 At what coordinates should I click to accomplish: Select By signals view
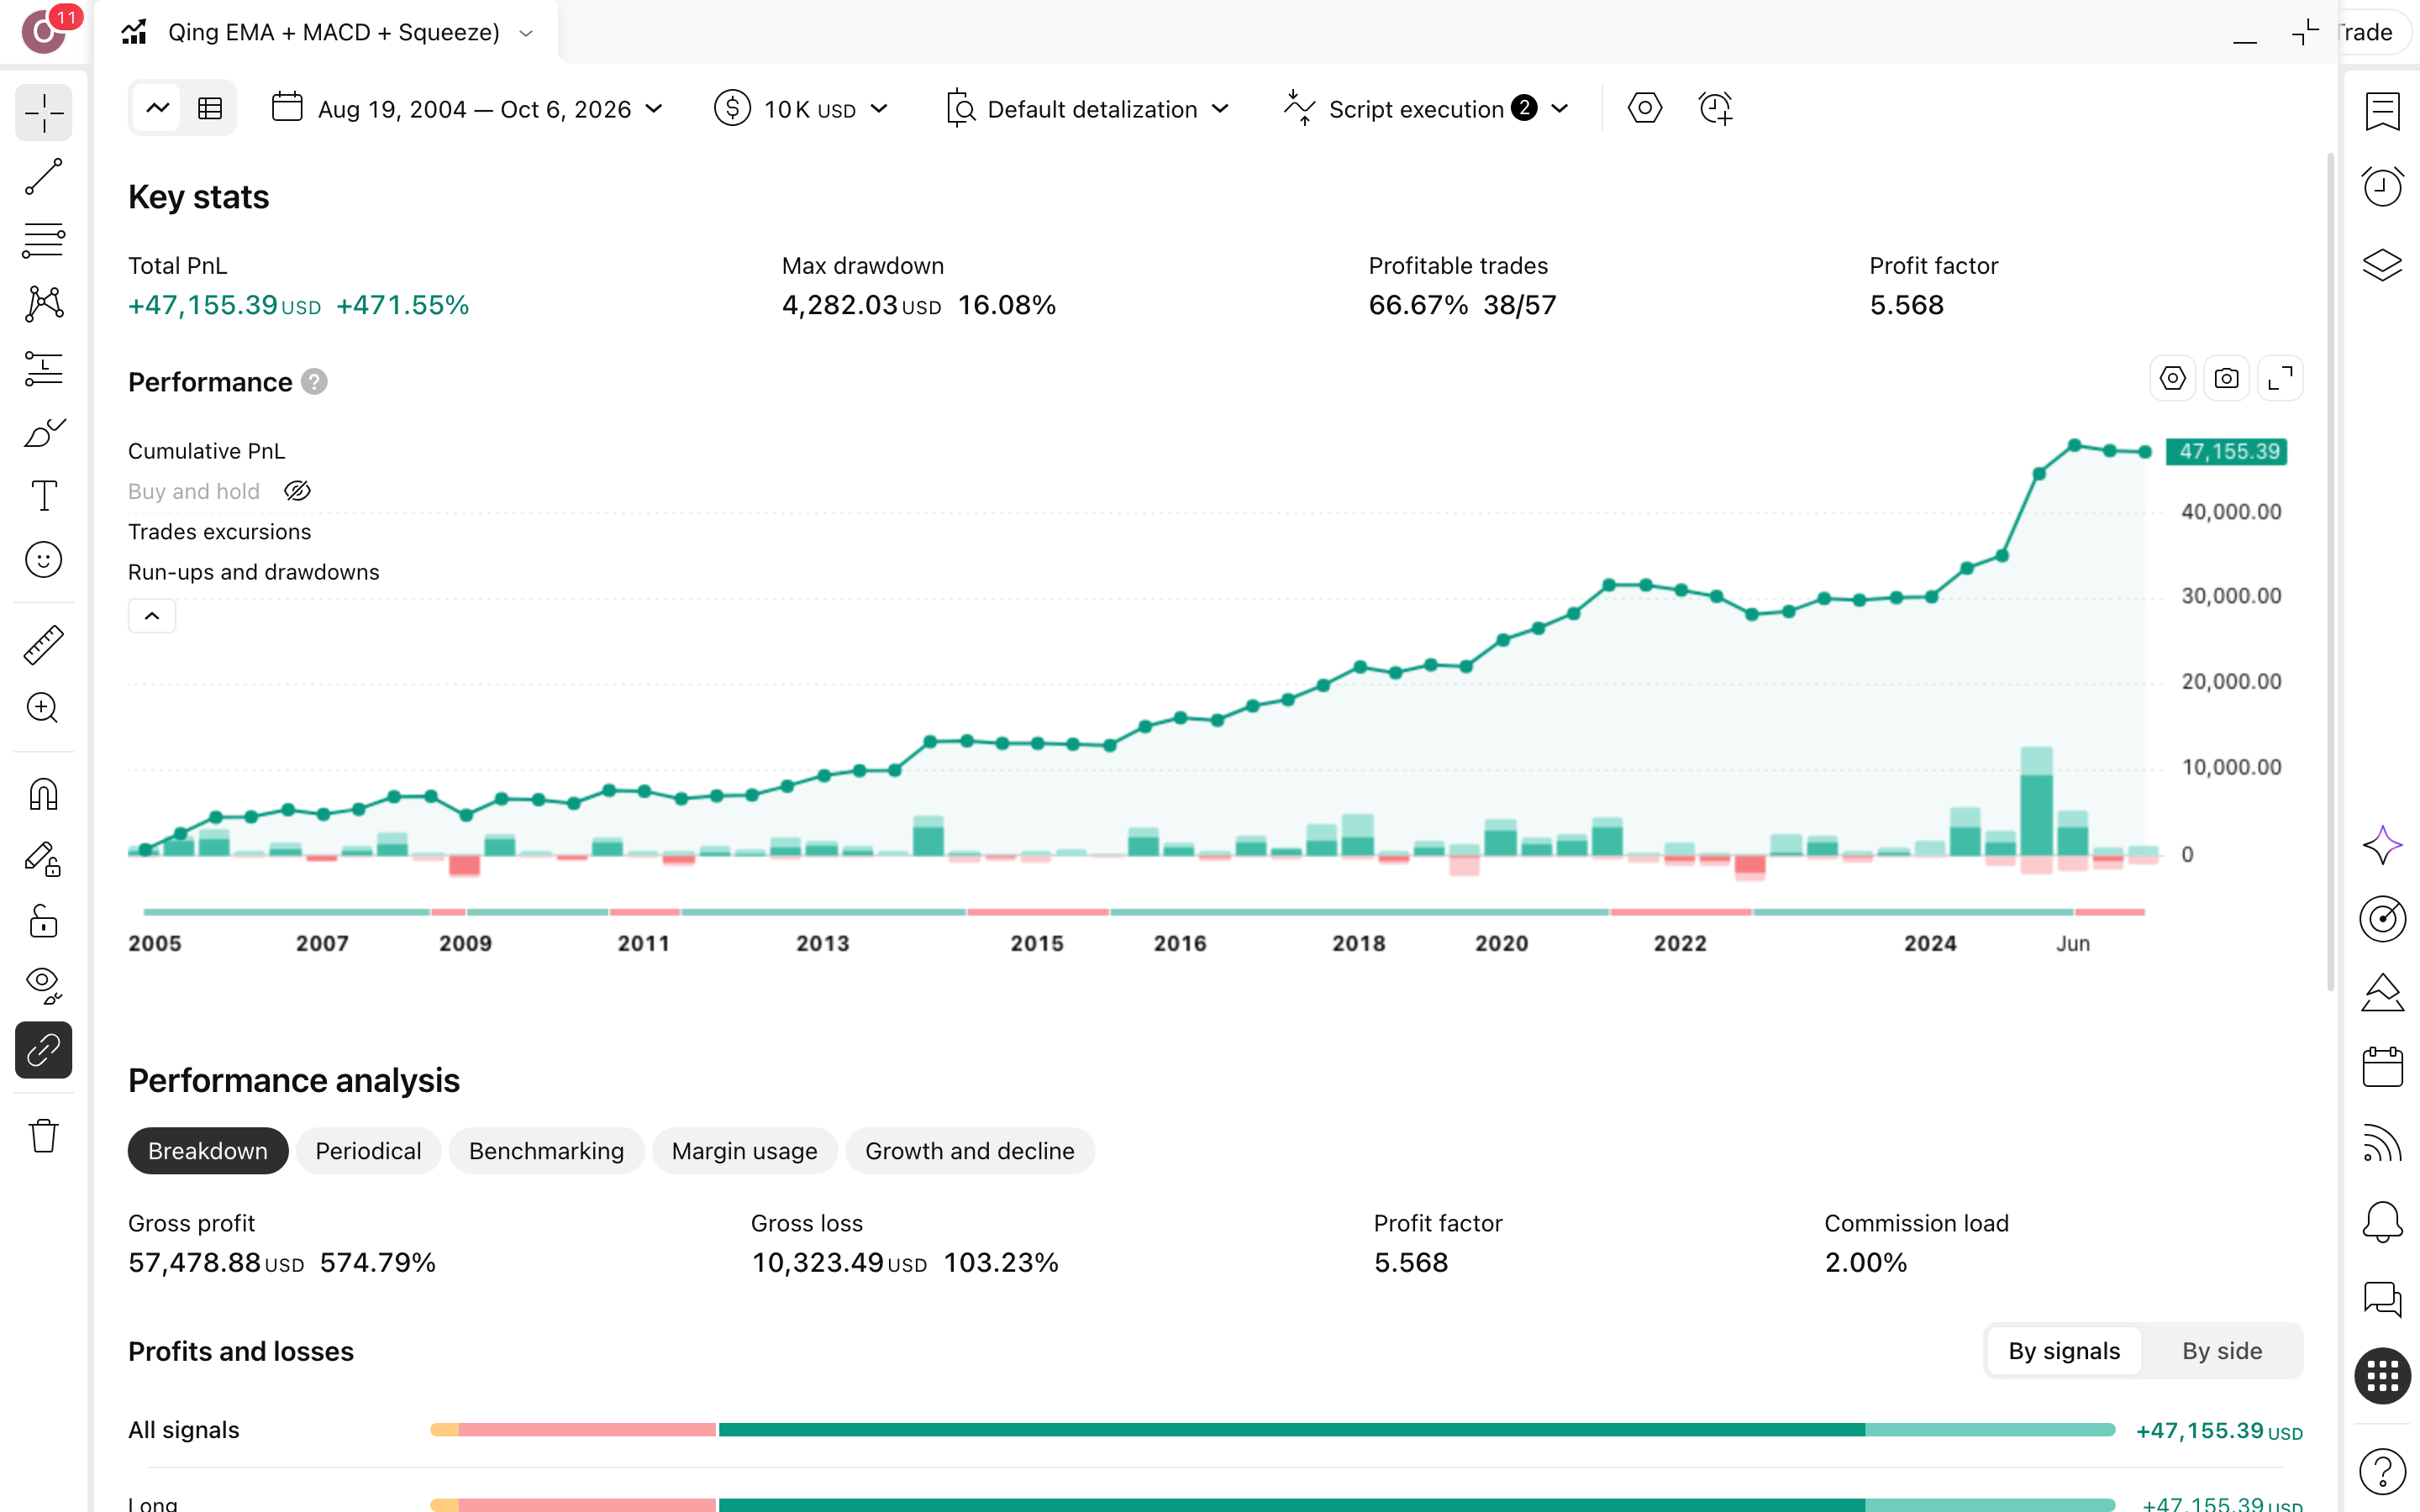[x=2064, y=1351]
